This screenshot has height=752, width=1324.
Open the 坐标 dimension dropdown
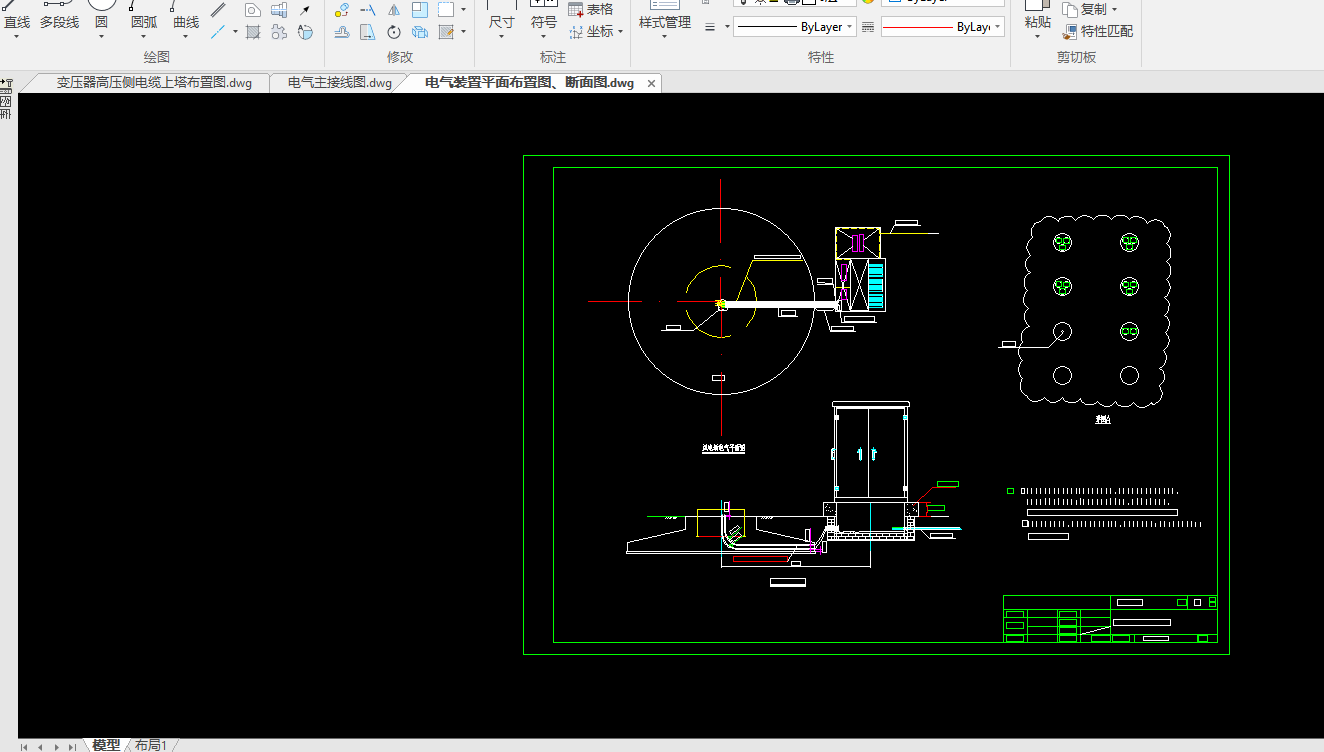(x=620, y=31)
